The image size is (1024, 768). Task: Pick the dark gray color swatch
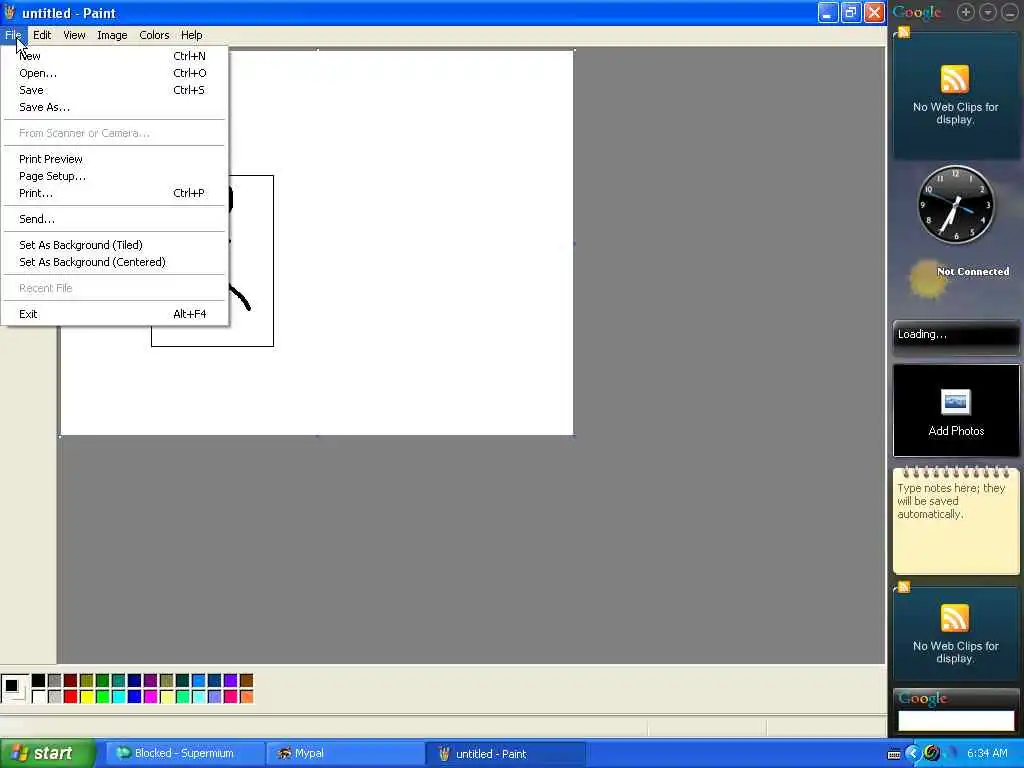(x=55, y=681)
